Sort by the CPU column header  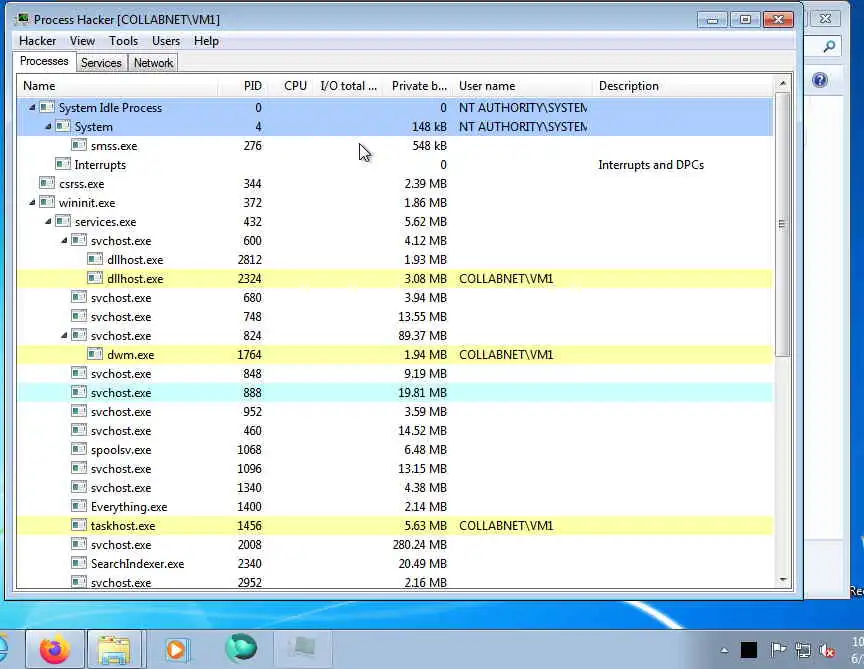[290, 86]
